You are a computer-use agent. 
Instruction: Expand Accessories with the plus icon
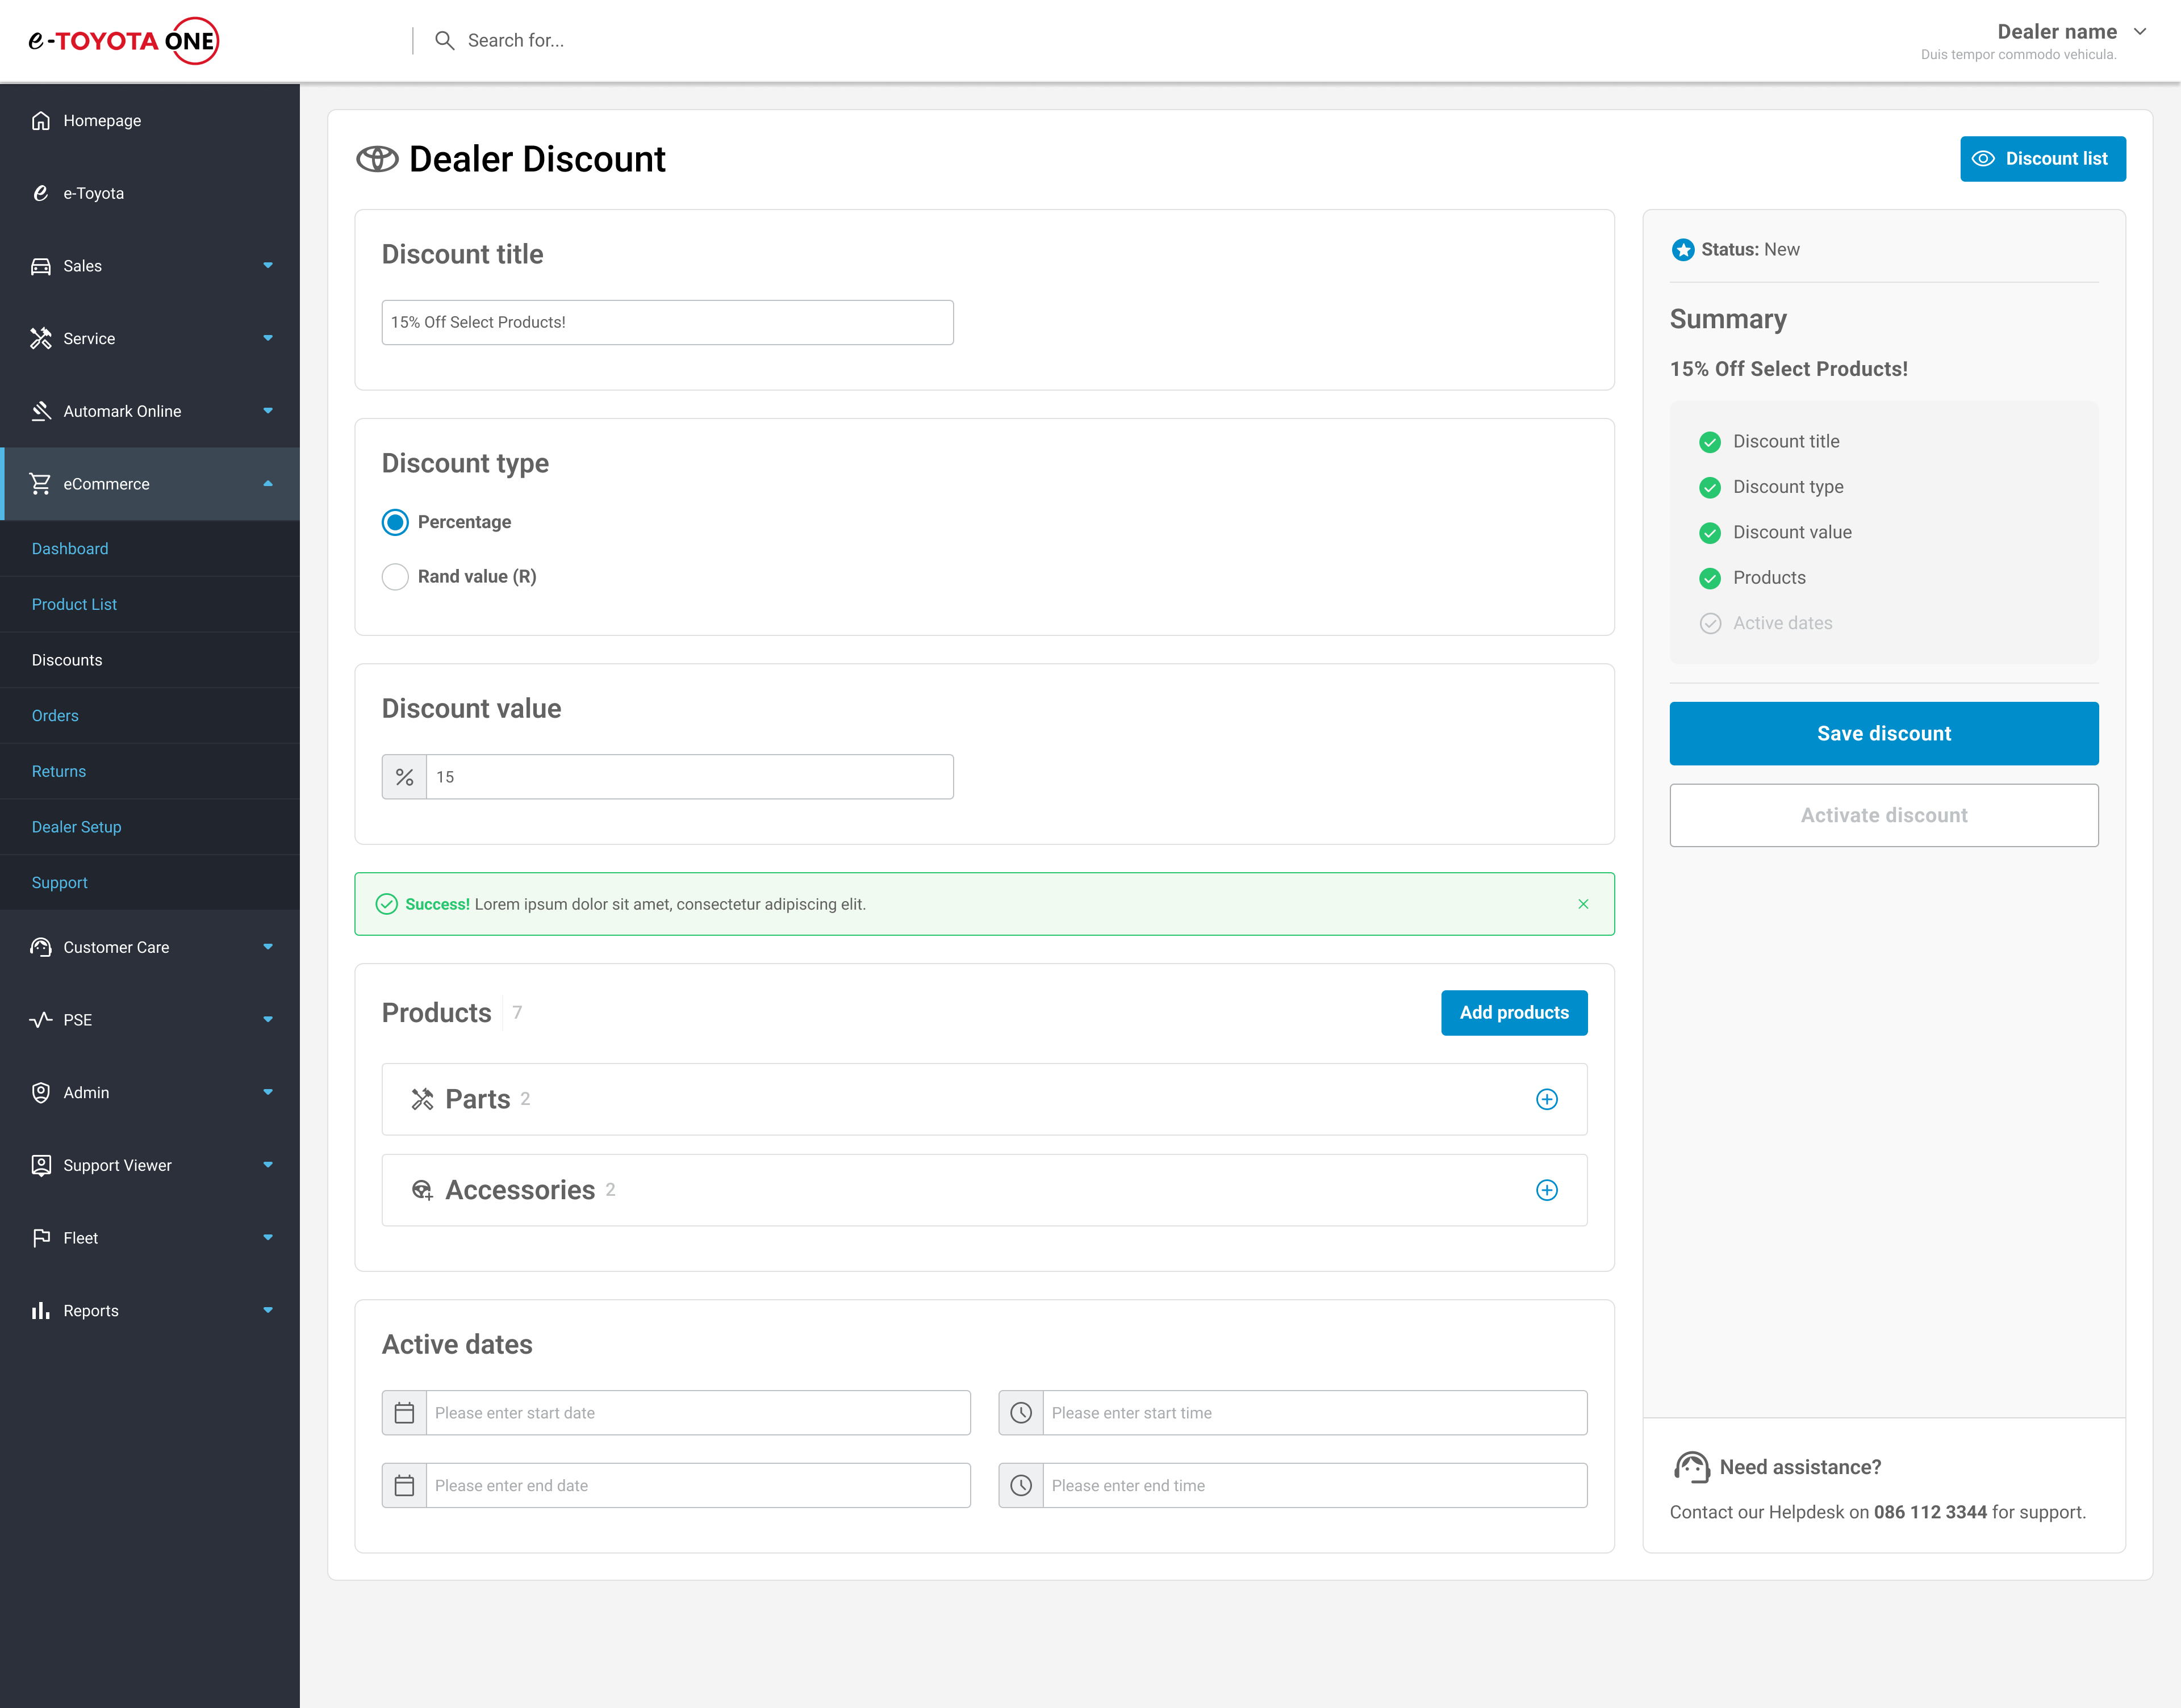pyautogui.click(x=1546, y=1190)
